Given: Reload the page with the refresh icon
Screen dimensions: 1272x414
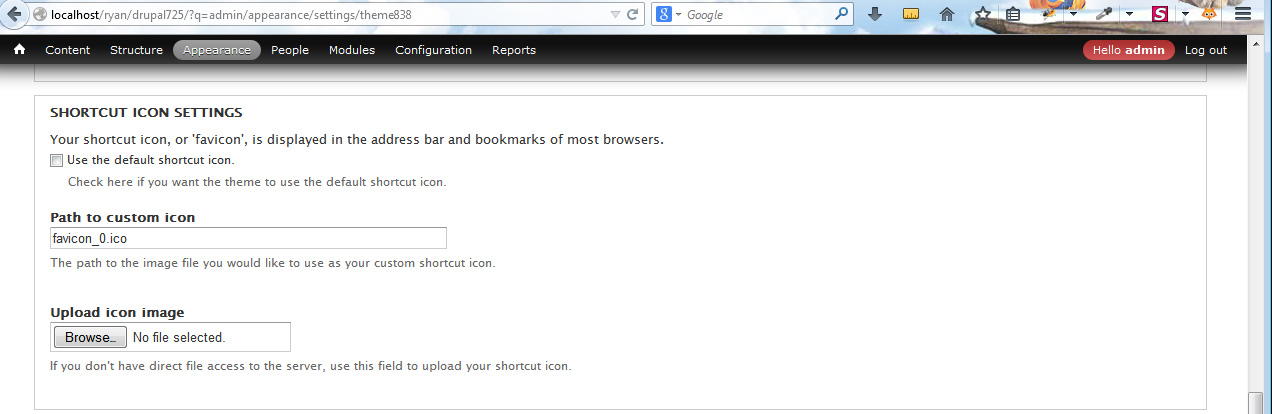Looking at the screenshot, I should point(632,15).
